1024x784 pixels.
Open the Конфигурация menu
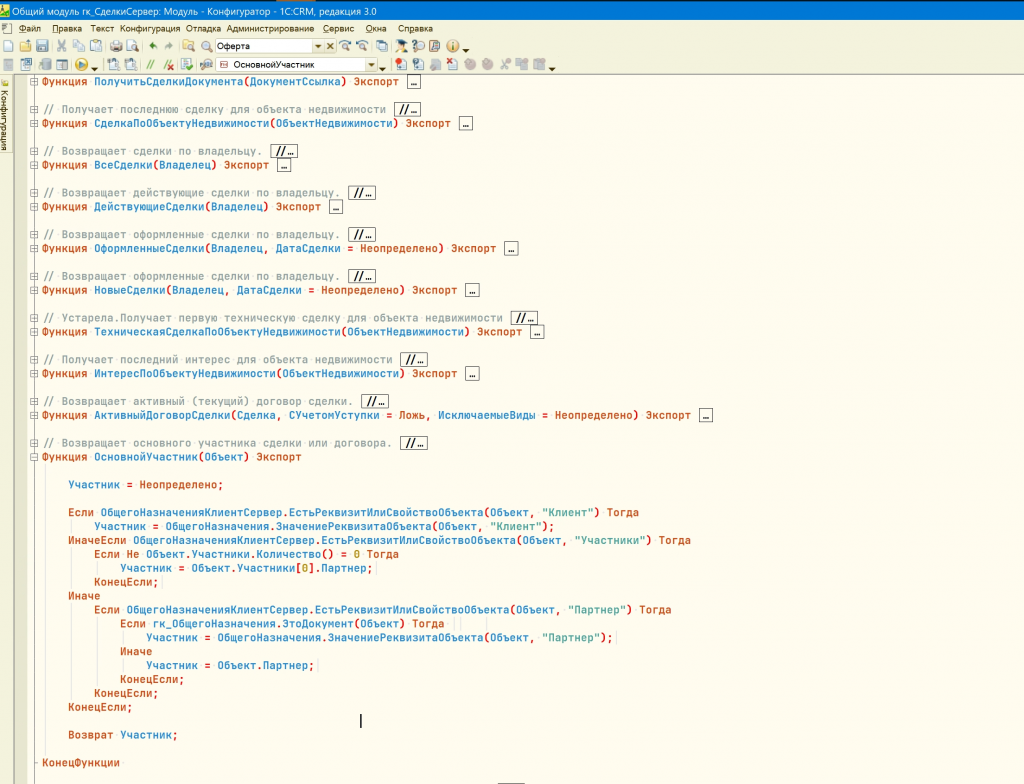[150, 28]
